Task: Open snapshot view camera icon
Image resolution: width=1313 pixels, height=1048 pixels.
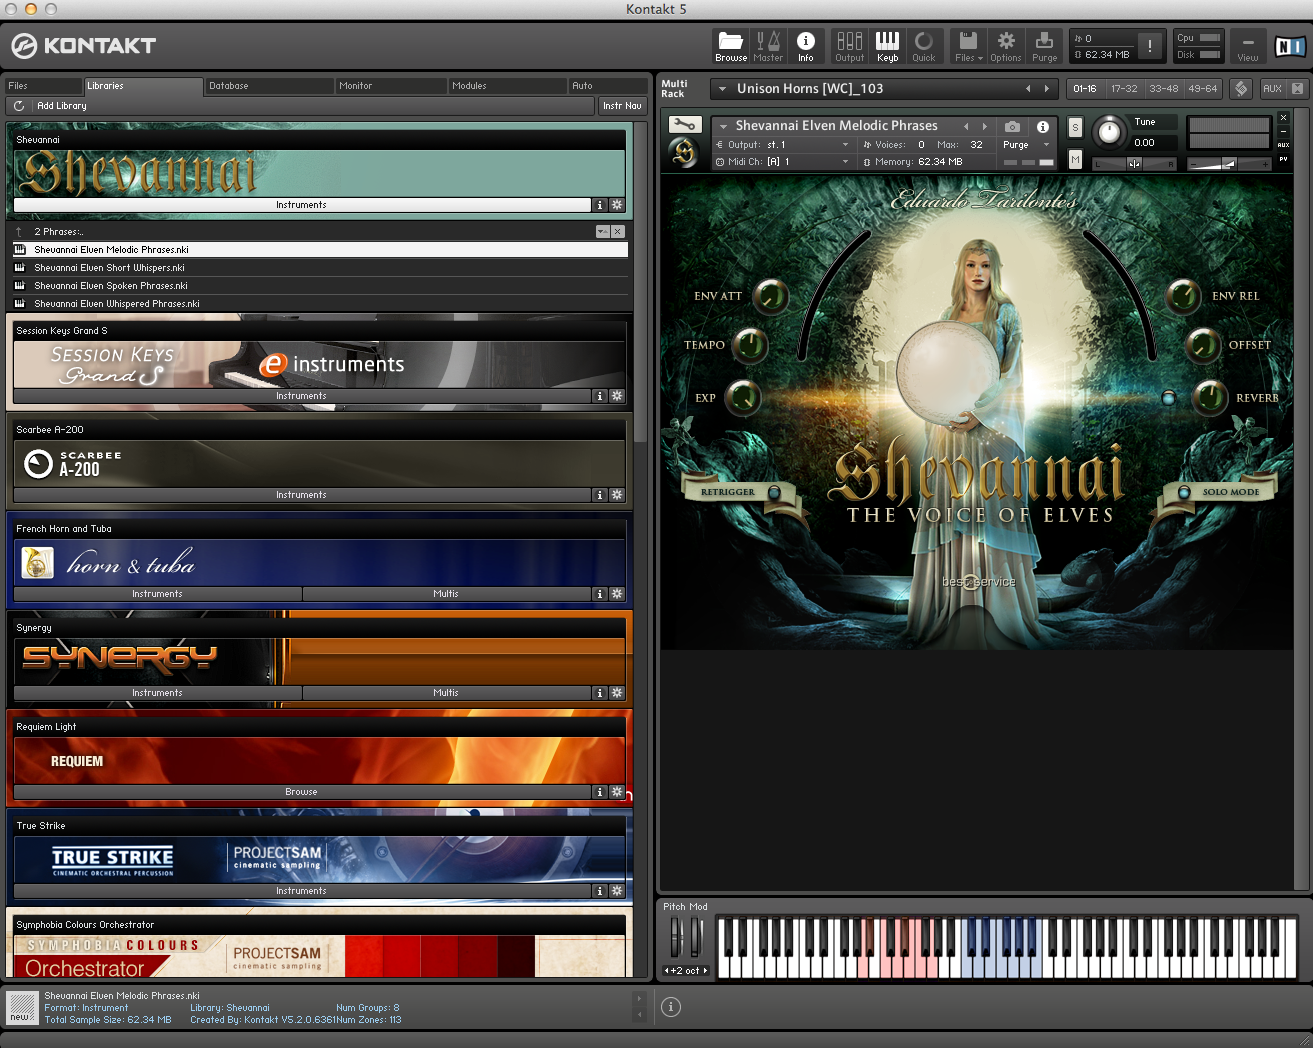Action: click(1012, 127)
